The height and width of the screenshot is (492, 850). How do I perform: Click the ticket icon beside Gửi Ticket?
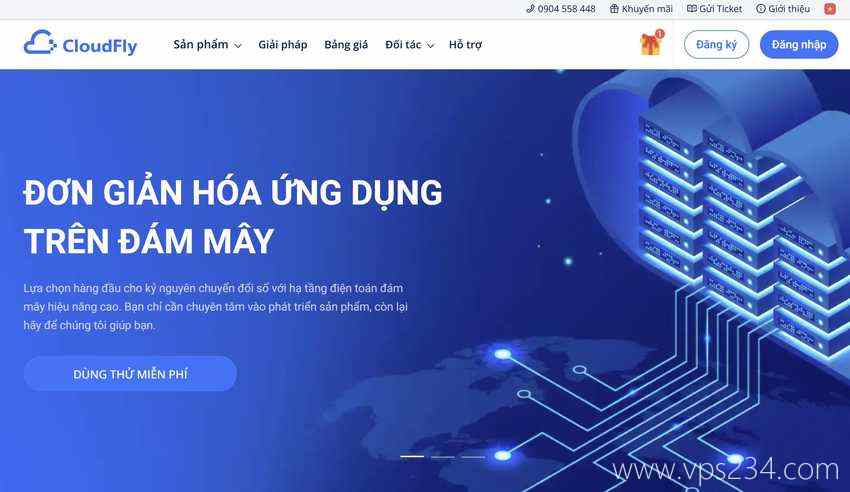click(x=692, y=9)
